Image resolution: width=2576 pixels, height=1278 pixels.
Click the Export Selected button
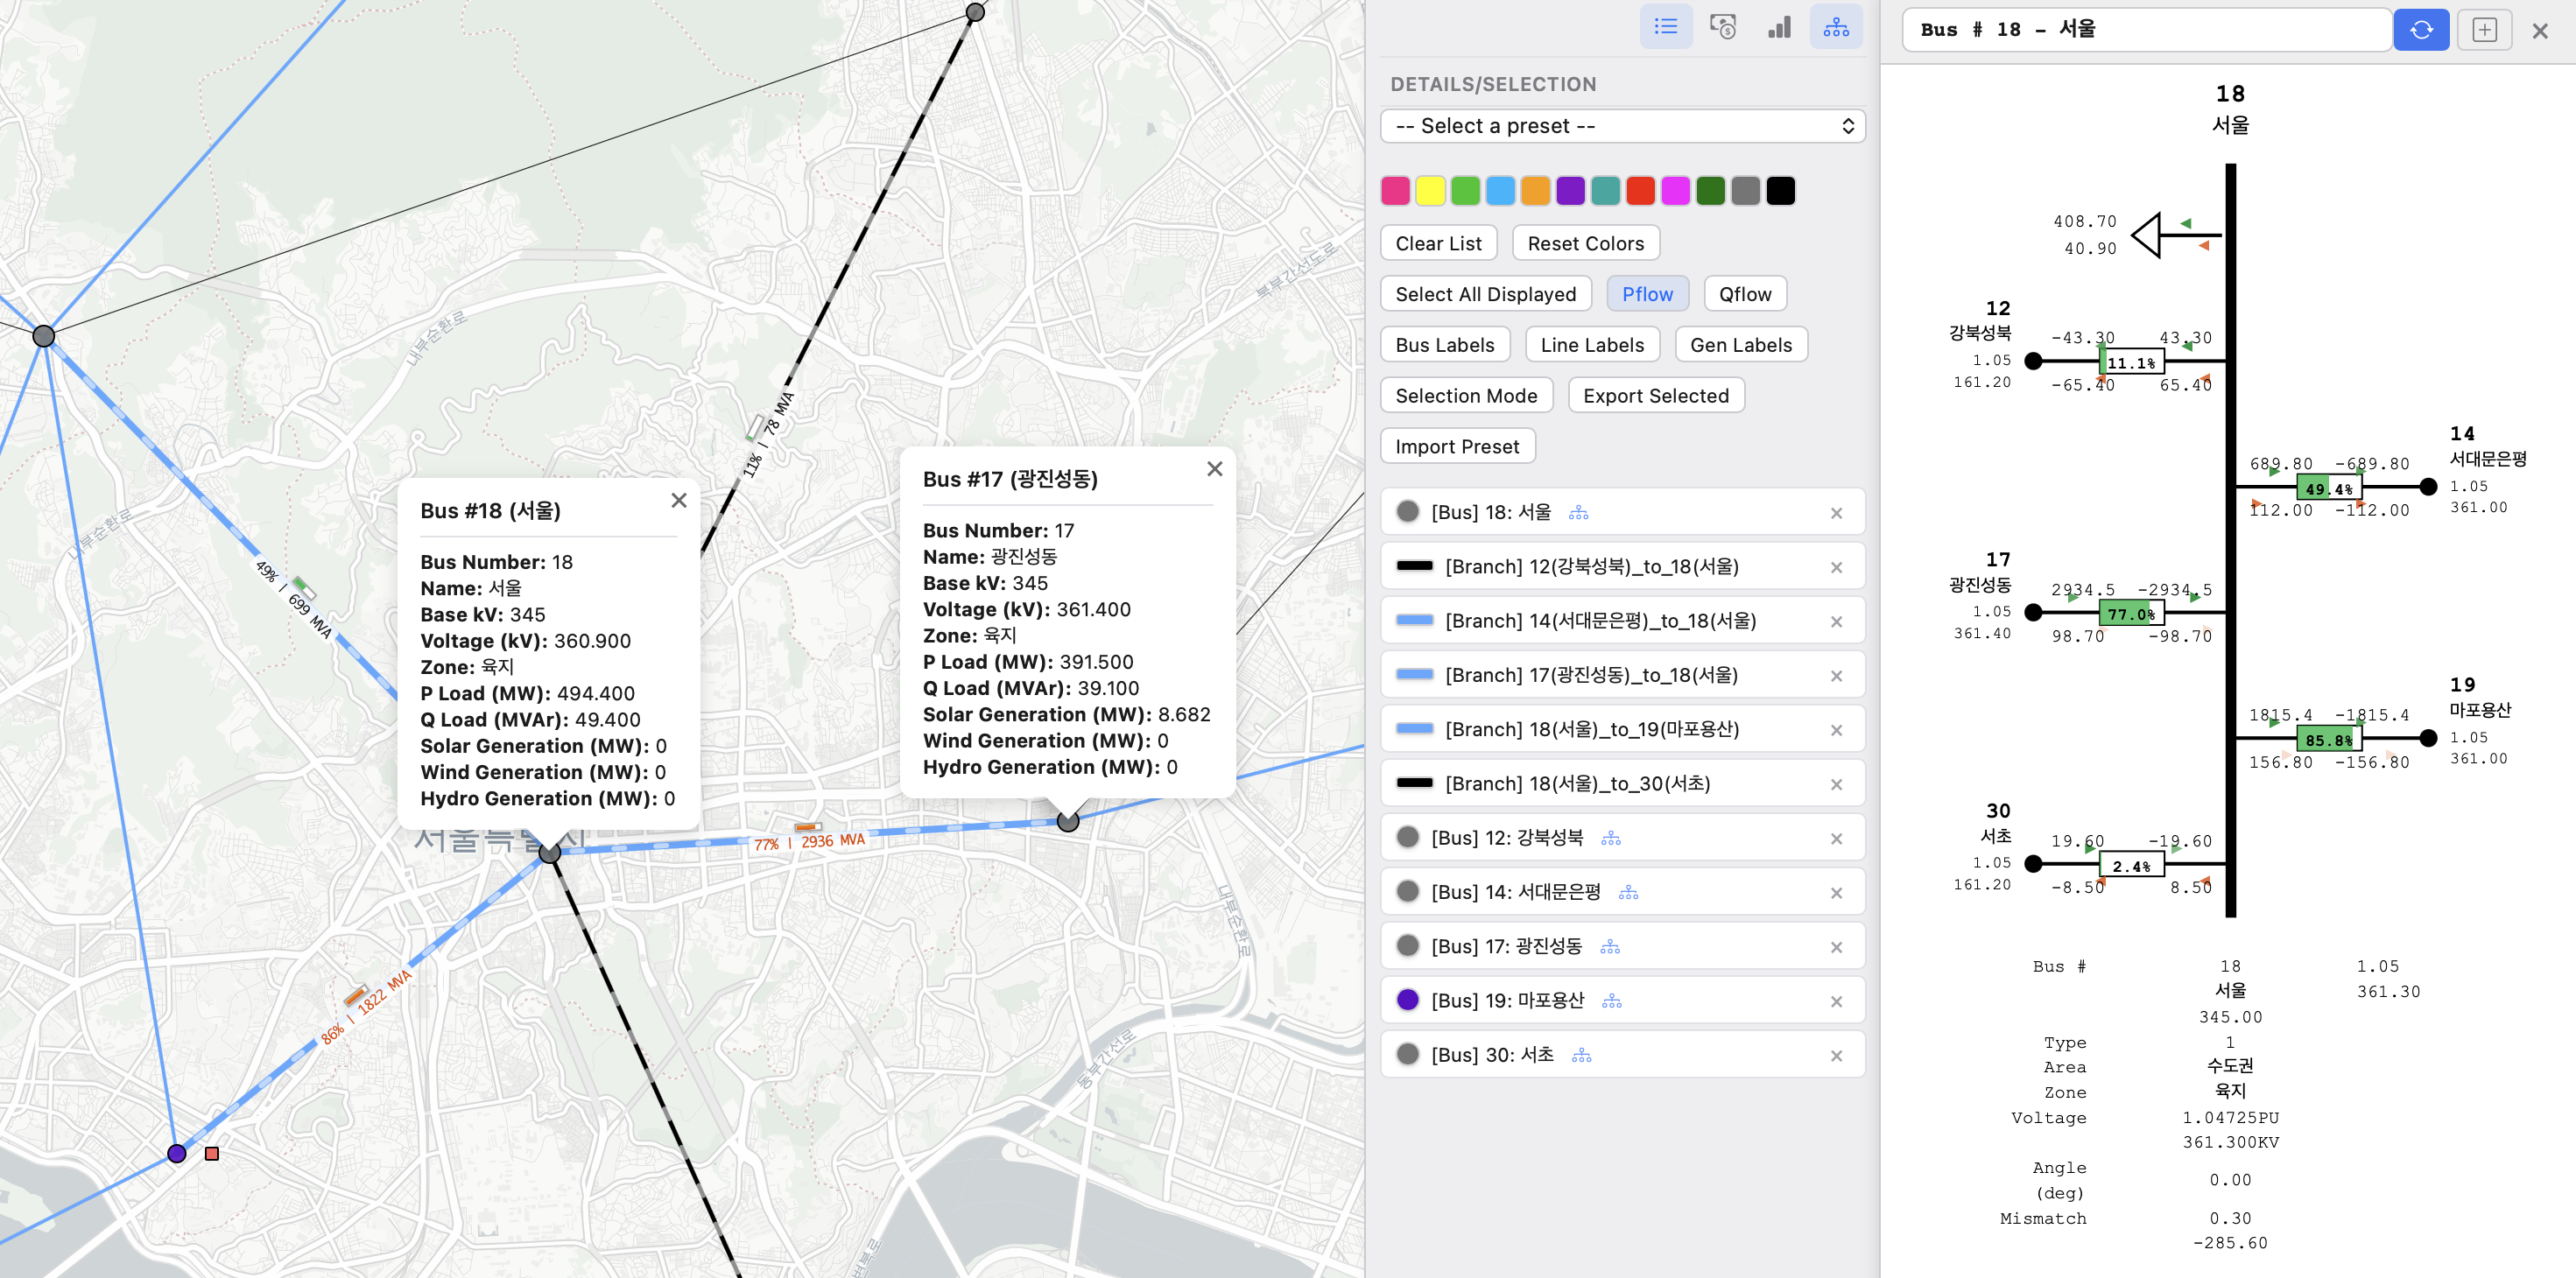(1655, 396)
